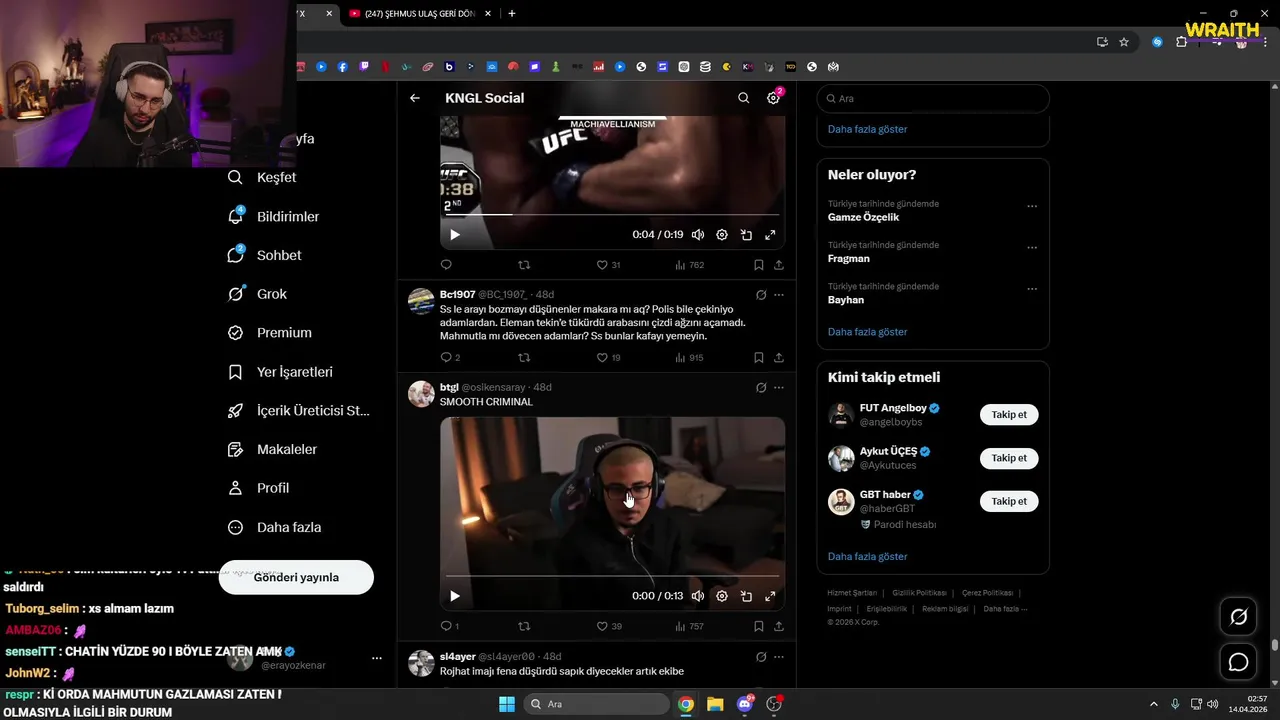
Task: Open Grok icon on Bc1907 post
Action: (761, 295)
